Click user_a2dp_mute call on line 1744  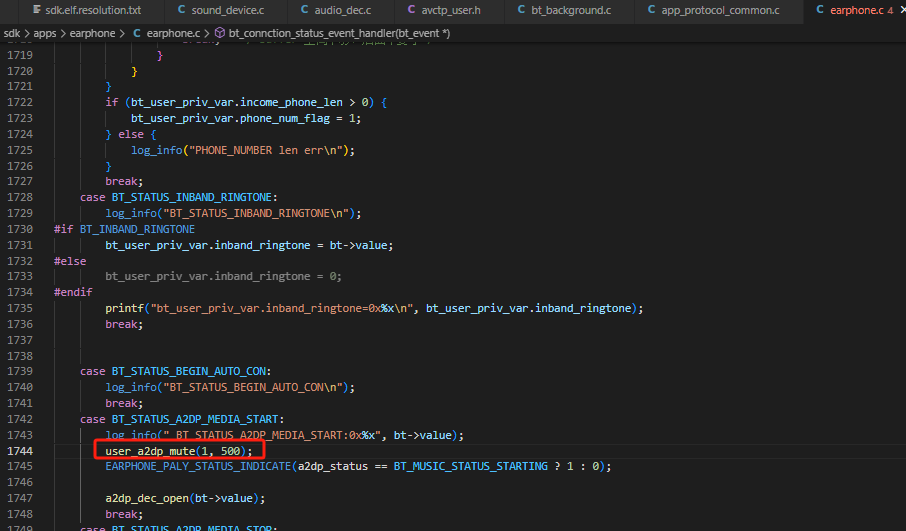[x=179, y=451]
